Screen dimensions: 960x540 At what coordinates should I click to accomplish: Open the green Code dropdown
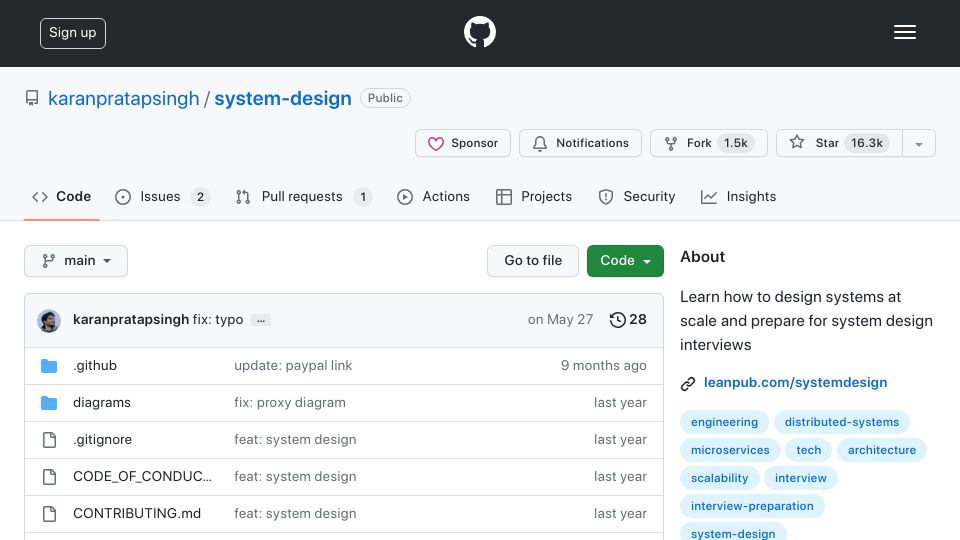625,261
